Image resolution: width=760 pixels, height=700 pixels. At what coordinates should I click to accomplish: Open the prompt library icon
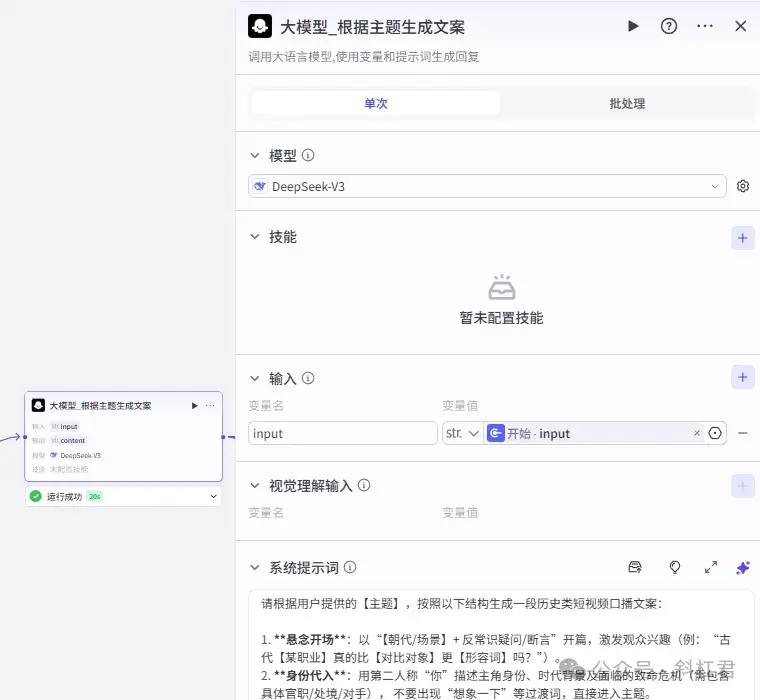tap(635, 567)
